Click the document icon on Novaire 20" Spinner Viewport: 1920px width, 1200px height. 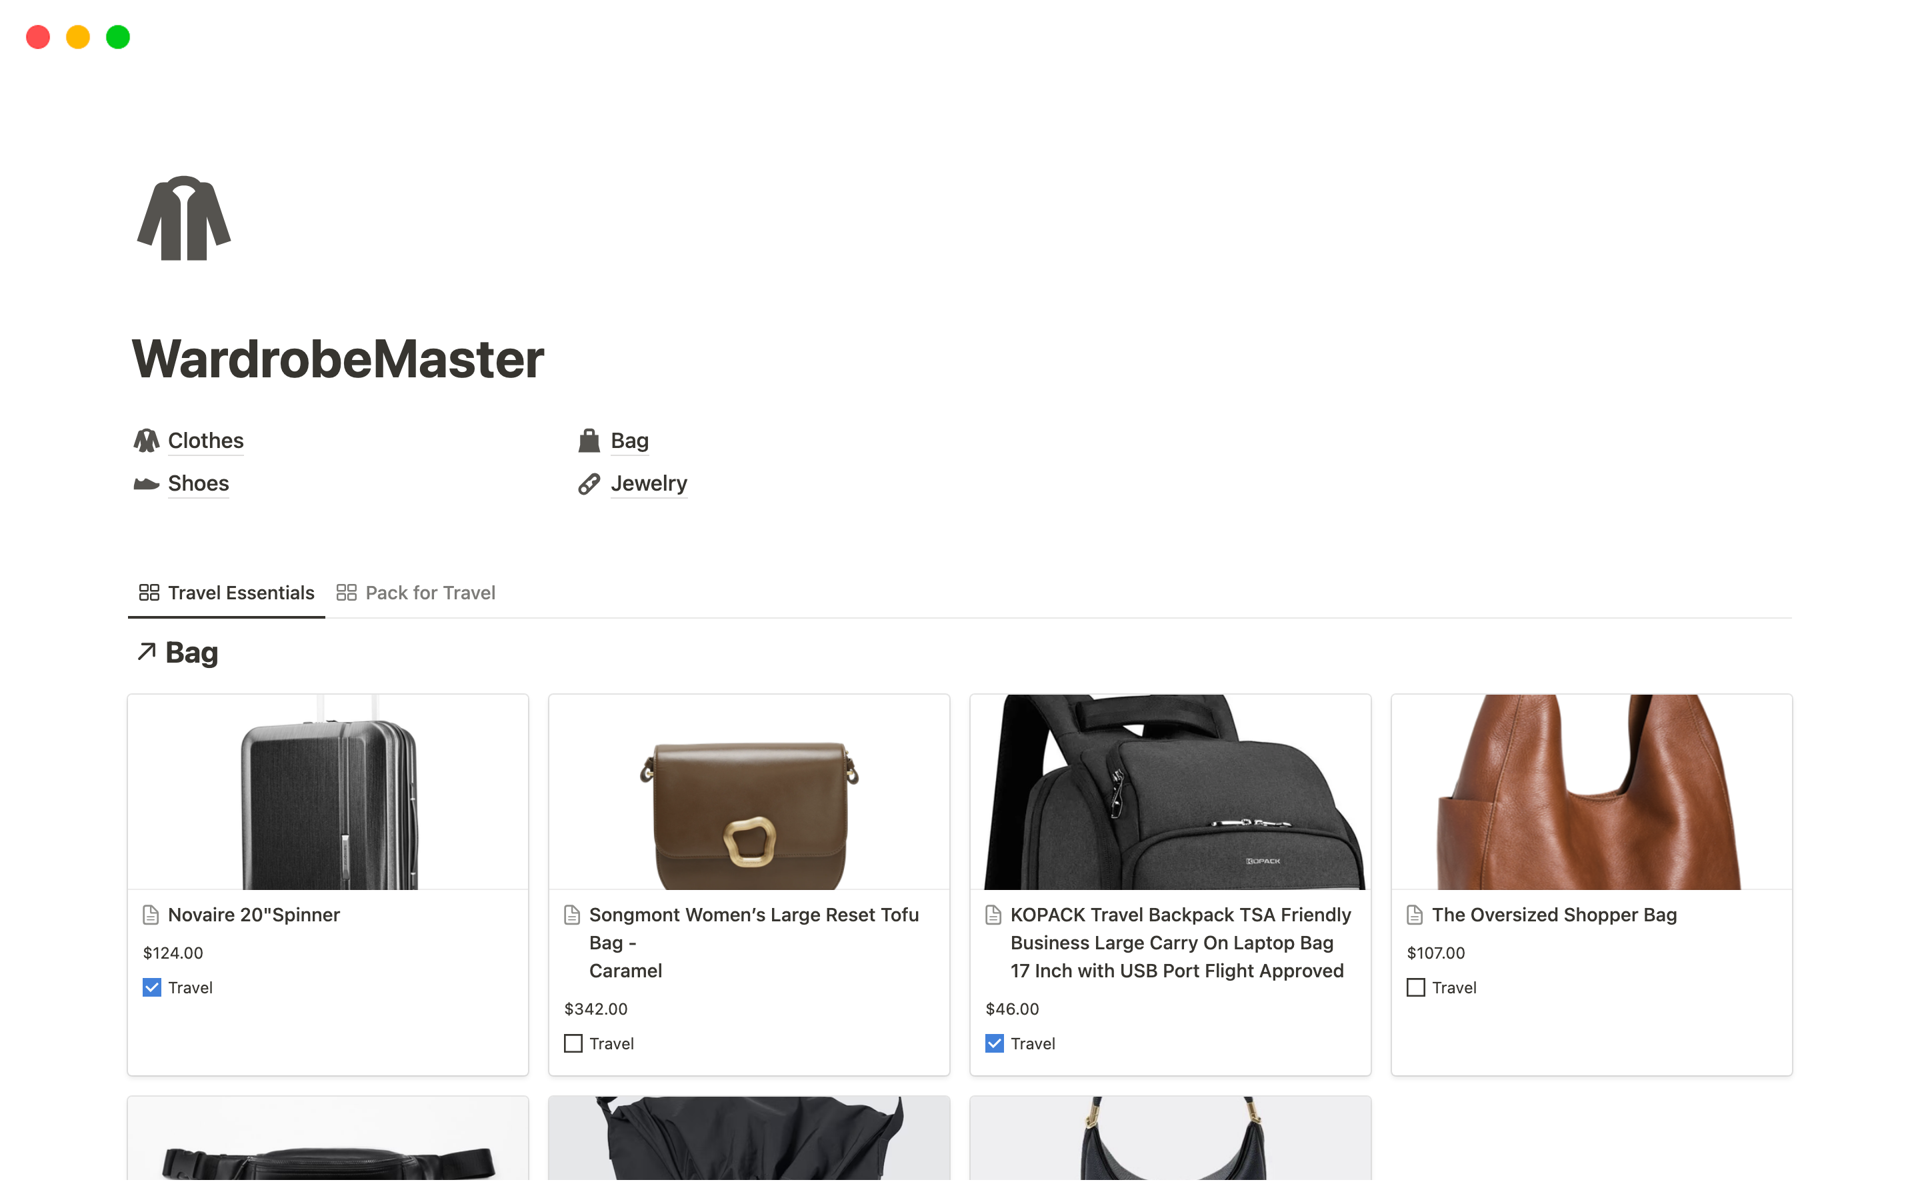(x=151, y=914)
